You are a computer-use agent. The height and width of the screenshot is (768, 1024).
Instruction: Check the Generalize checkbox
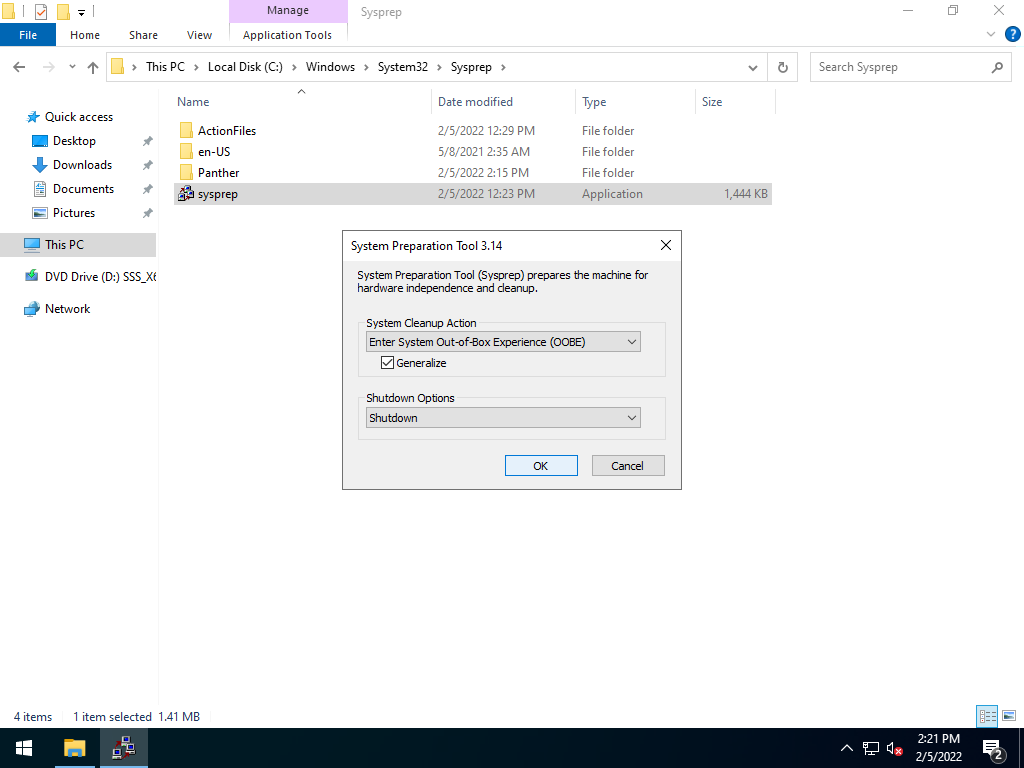(387, 362)
